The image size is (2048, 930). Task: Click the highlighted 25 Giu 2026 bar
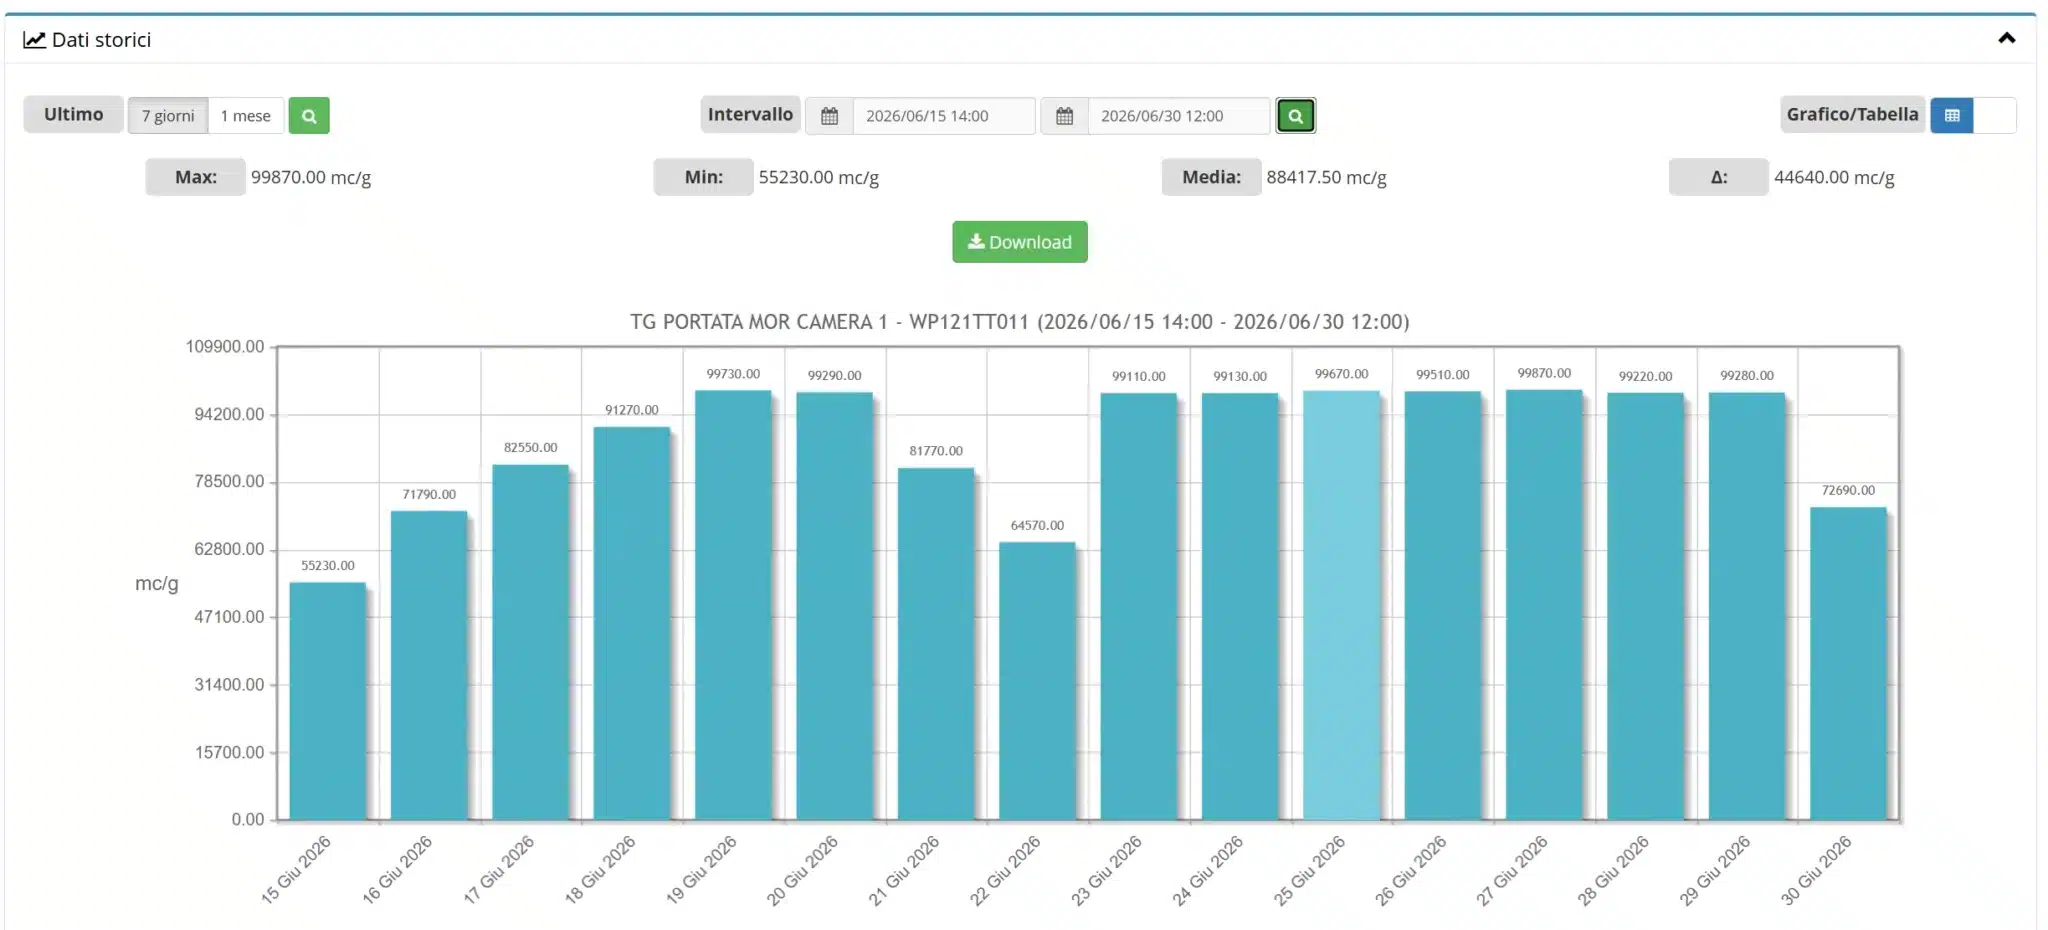(x=1341, y=605)
